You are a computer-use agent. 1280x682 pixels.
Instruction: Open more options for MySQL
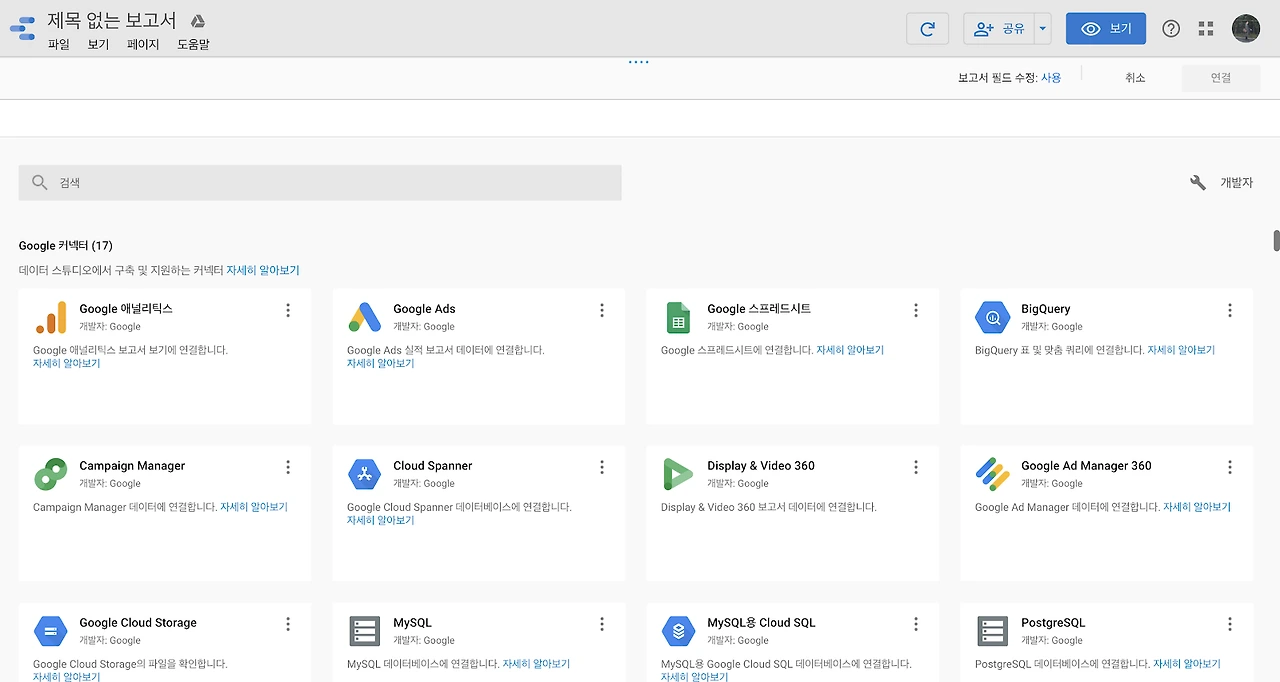pyautogui.click(x=602, y=624)
